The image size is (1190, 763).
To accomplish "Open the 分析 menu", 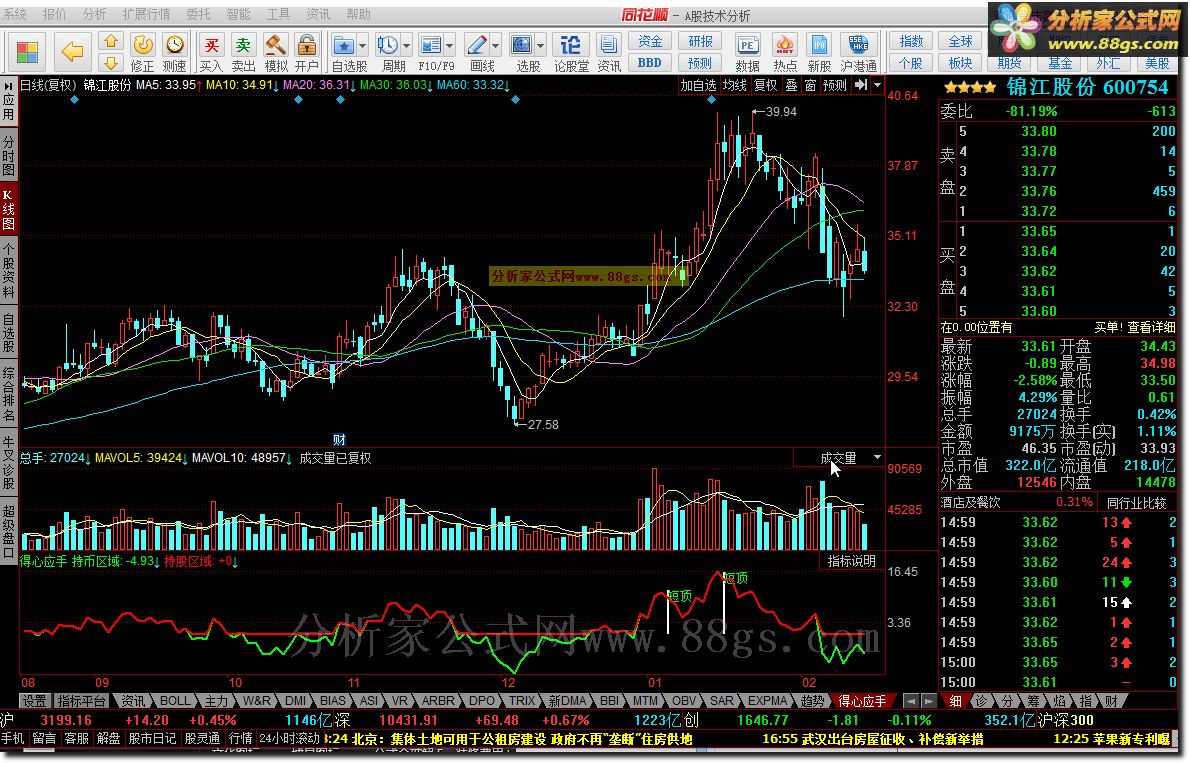I will [95, 14].
